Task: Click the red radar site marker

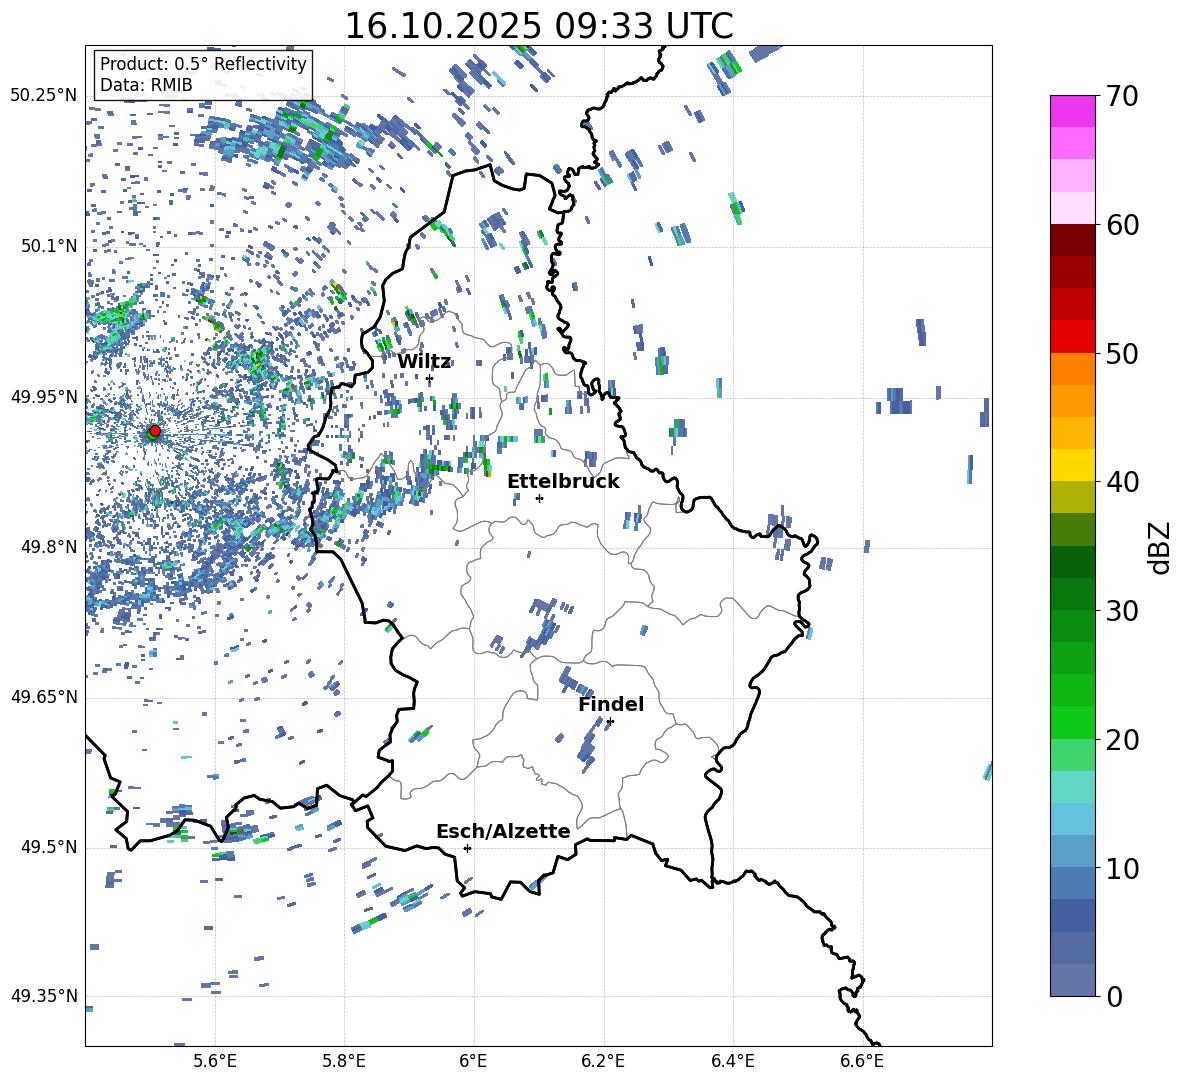Action: pyautogui.click(x=154, y=431)
